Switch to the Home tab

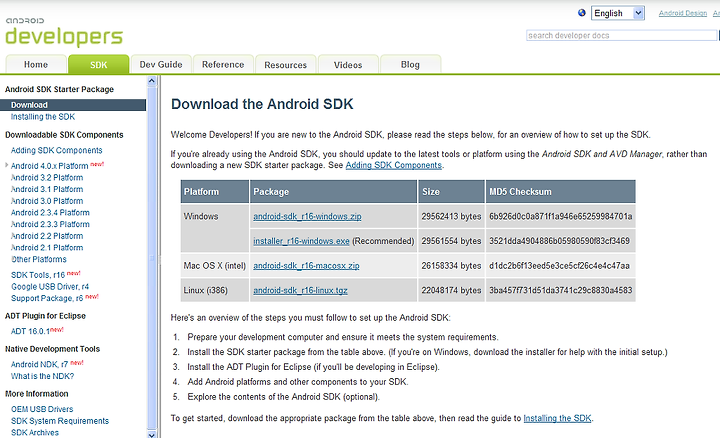pyautogui.click(x=36, y=65)
